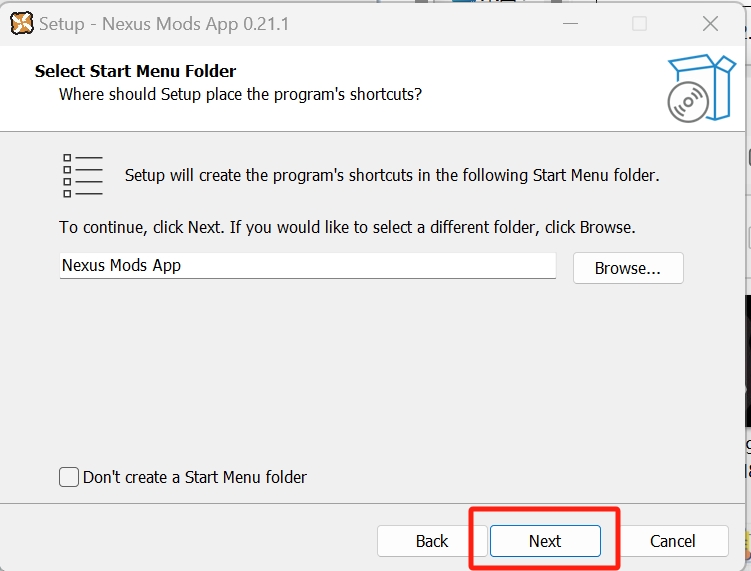Viewport: 751px width, 571px height.
Task: Minimize the Setup window
Action: click(568, 23)
